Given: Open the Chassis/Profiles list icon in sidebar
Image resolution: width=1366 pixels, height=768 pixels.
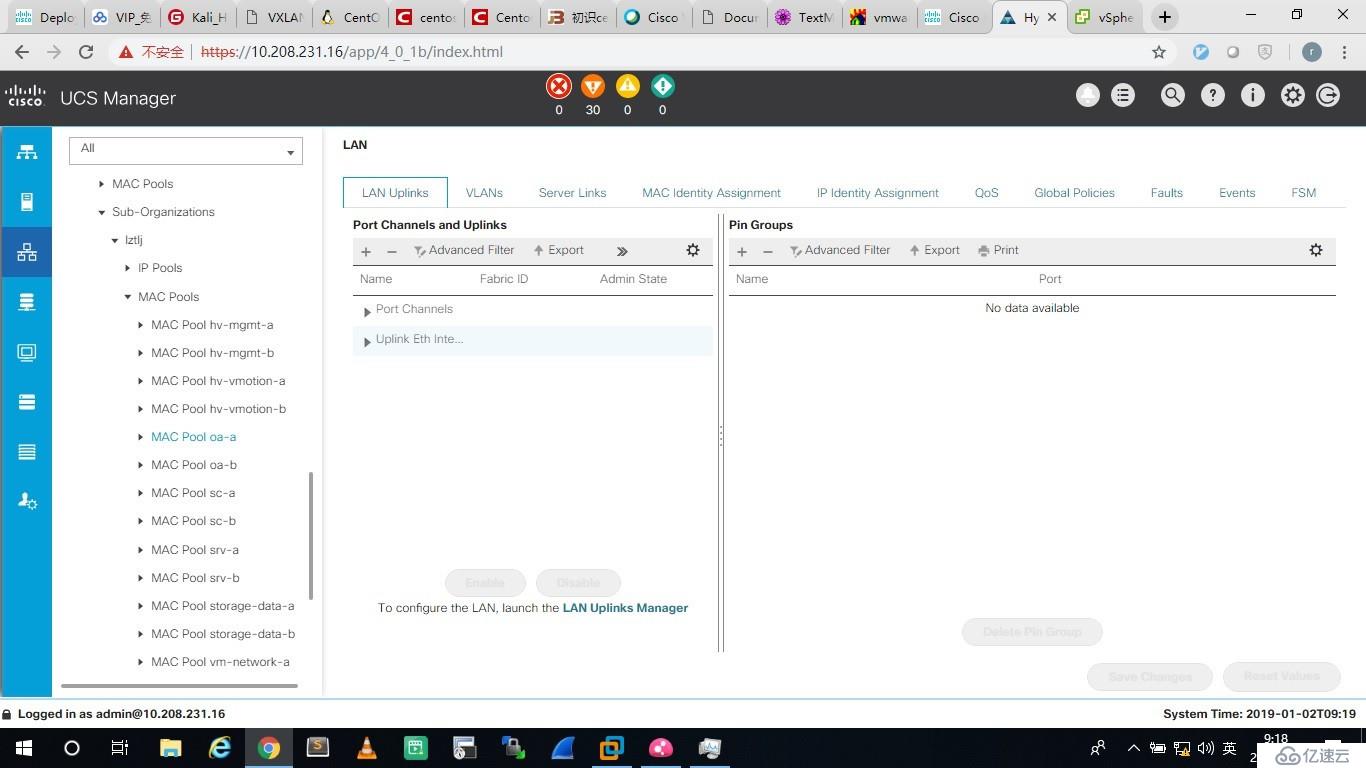Looking at the screenshot, I should (26, 452).
